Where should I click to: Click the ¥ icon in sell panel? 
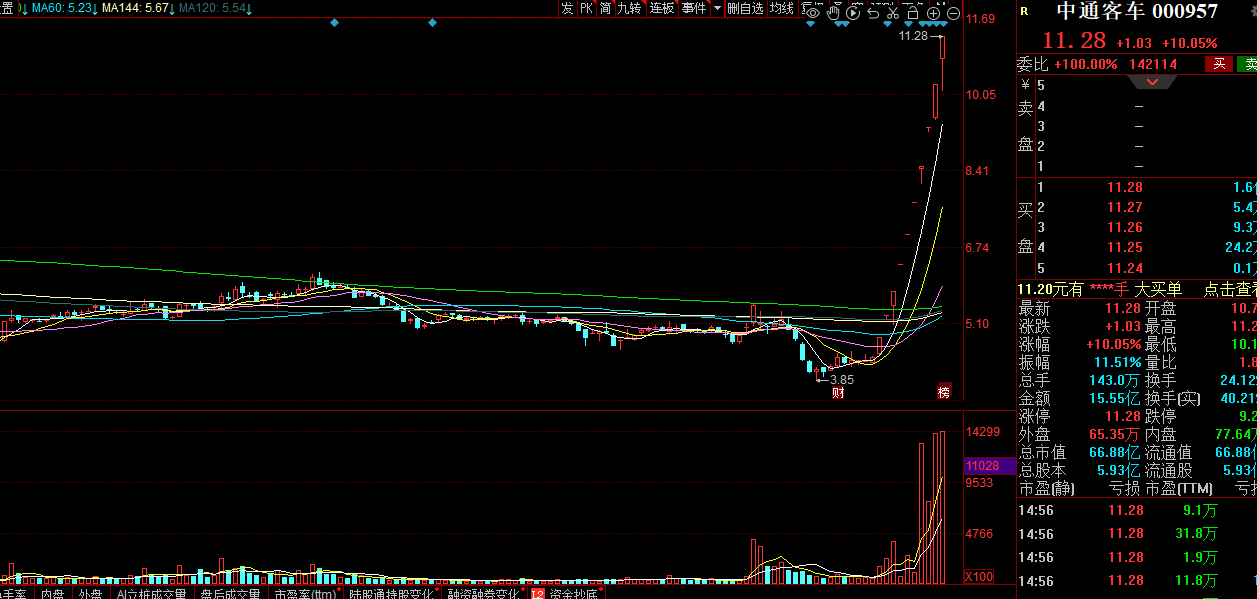1024,86
